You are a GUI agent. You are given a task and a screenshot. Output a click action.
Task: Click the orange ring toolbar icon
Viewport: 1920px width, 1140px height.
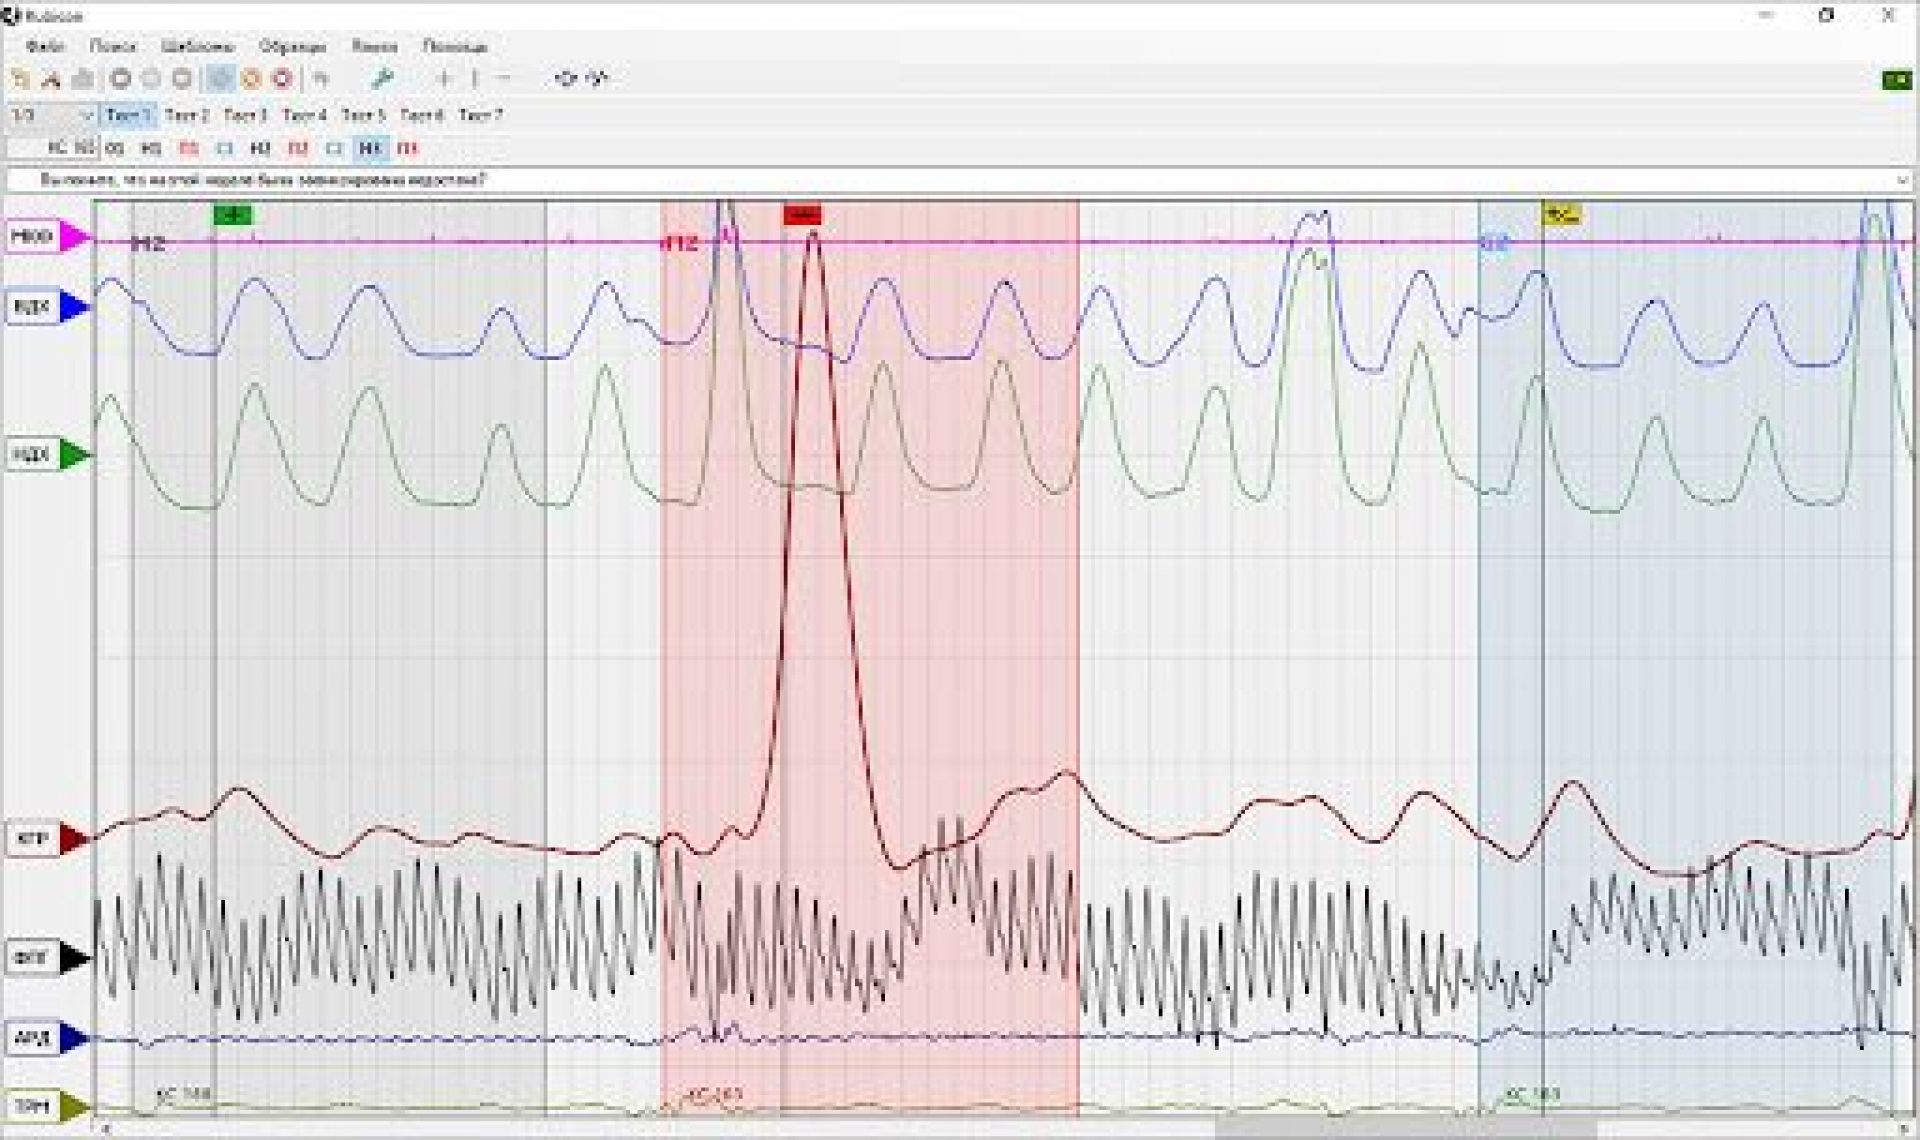pos(252,78)
